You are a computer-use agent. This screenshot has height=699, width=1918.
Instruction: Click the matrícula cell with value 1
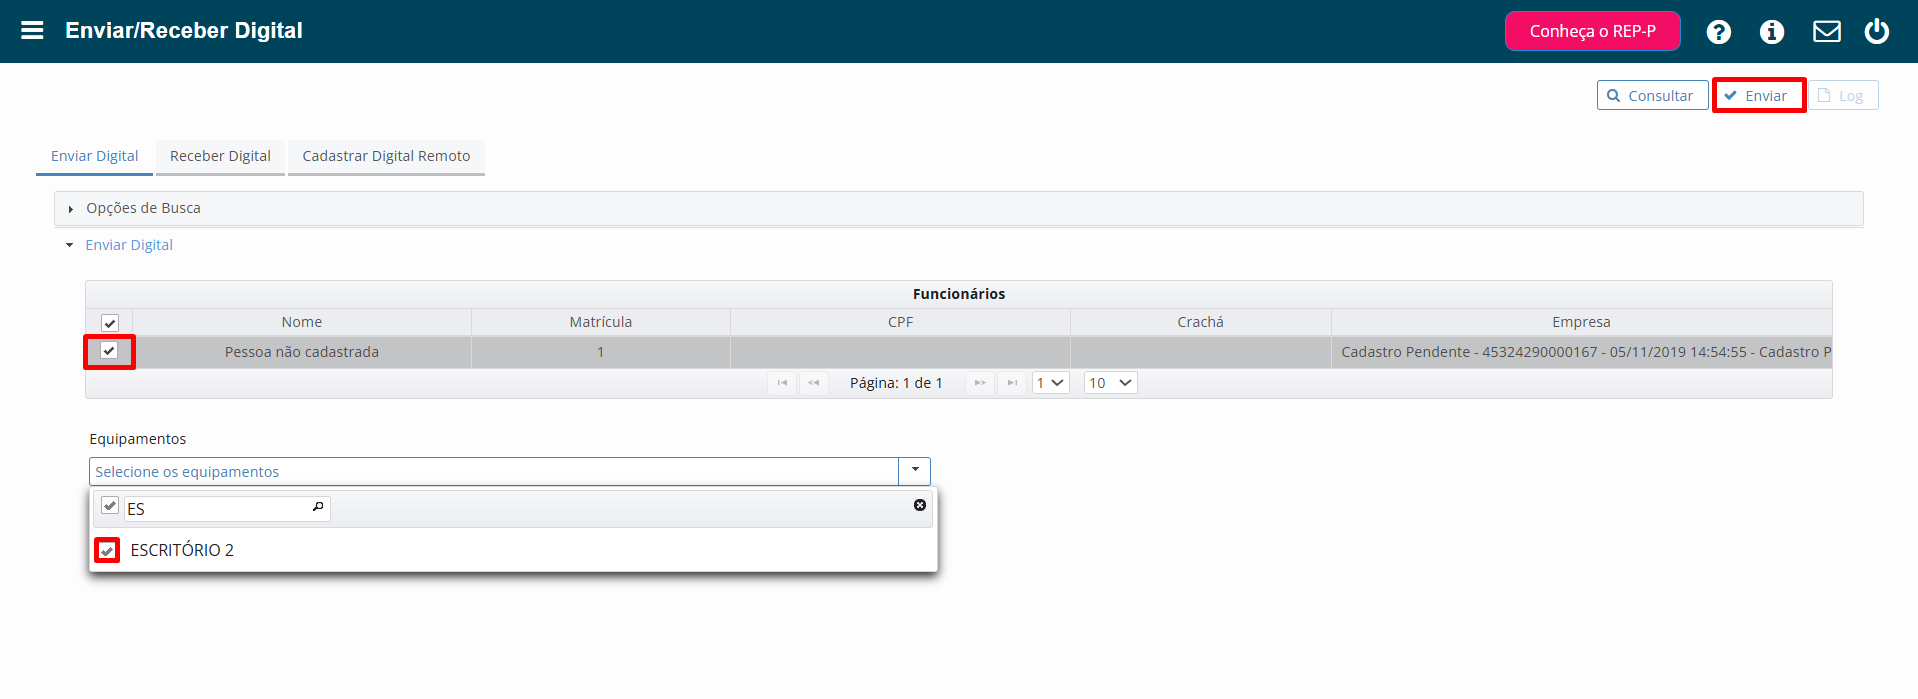tap(601, 352)
